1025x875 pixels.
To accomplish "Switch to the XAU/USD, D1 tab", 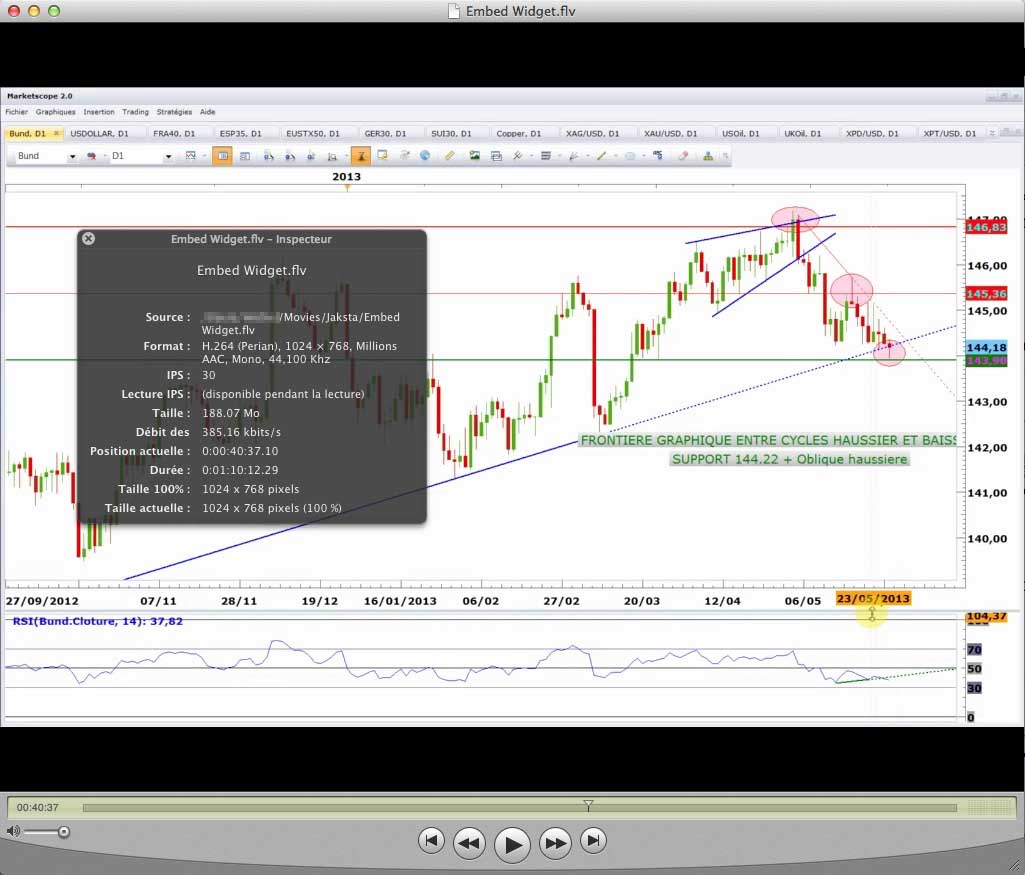I will (x=666, y=133).
